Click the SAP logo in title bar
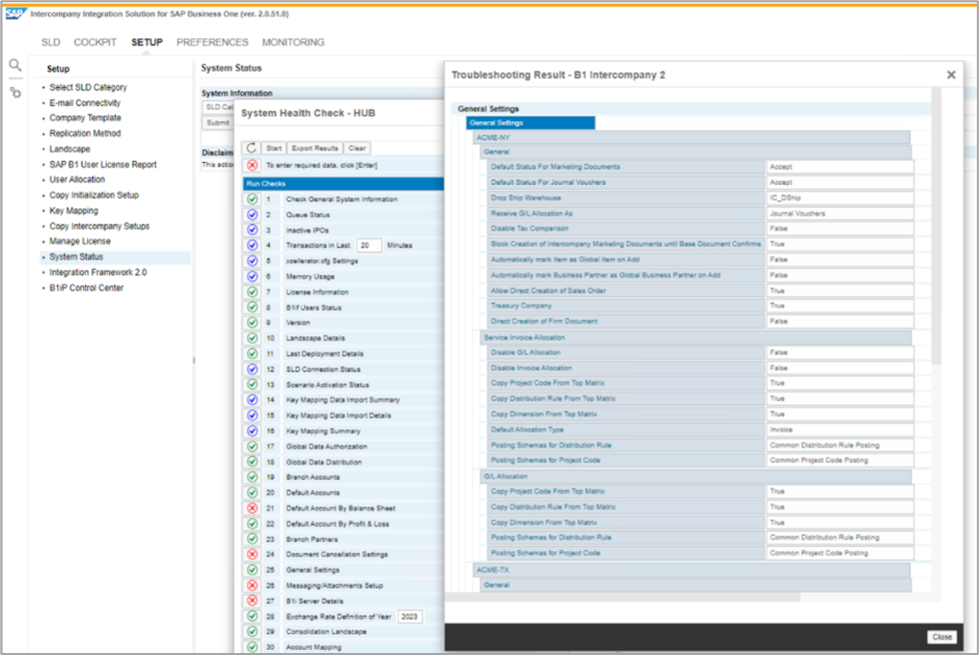Image resolution: width=979 pixels, height=655 pixels. click(x=15, y=14)
